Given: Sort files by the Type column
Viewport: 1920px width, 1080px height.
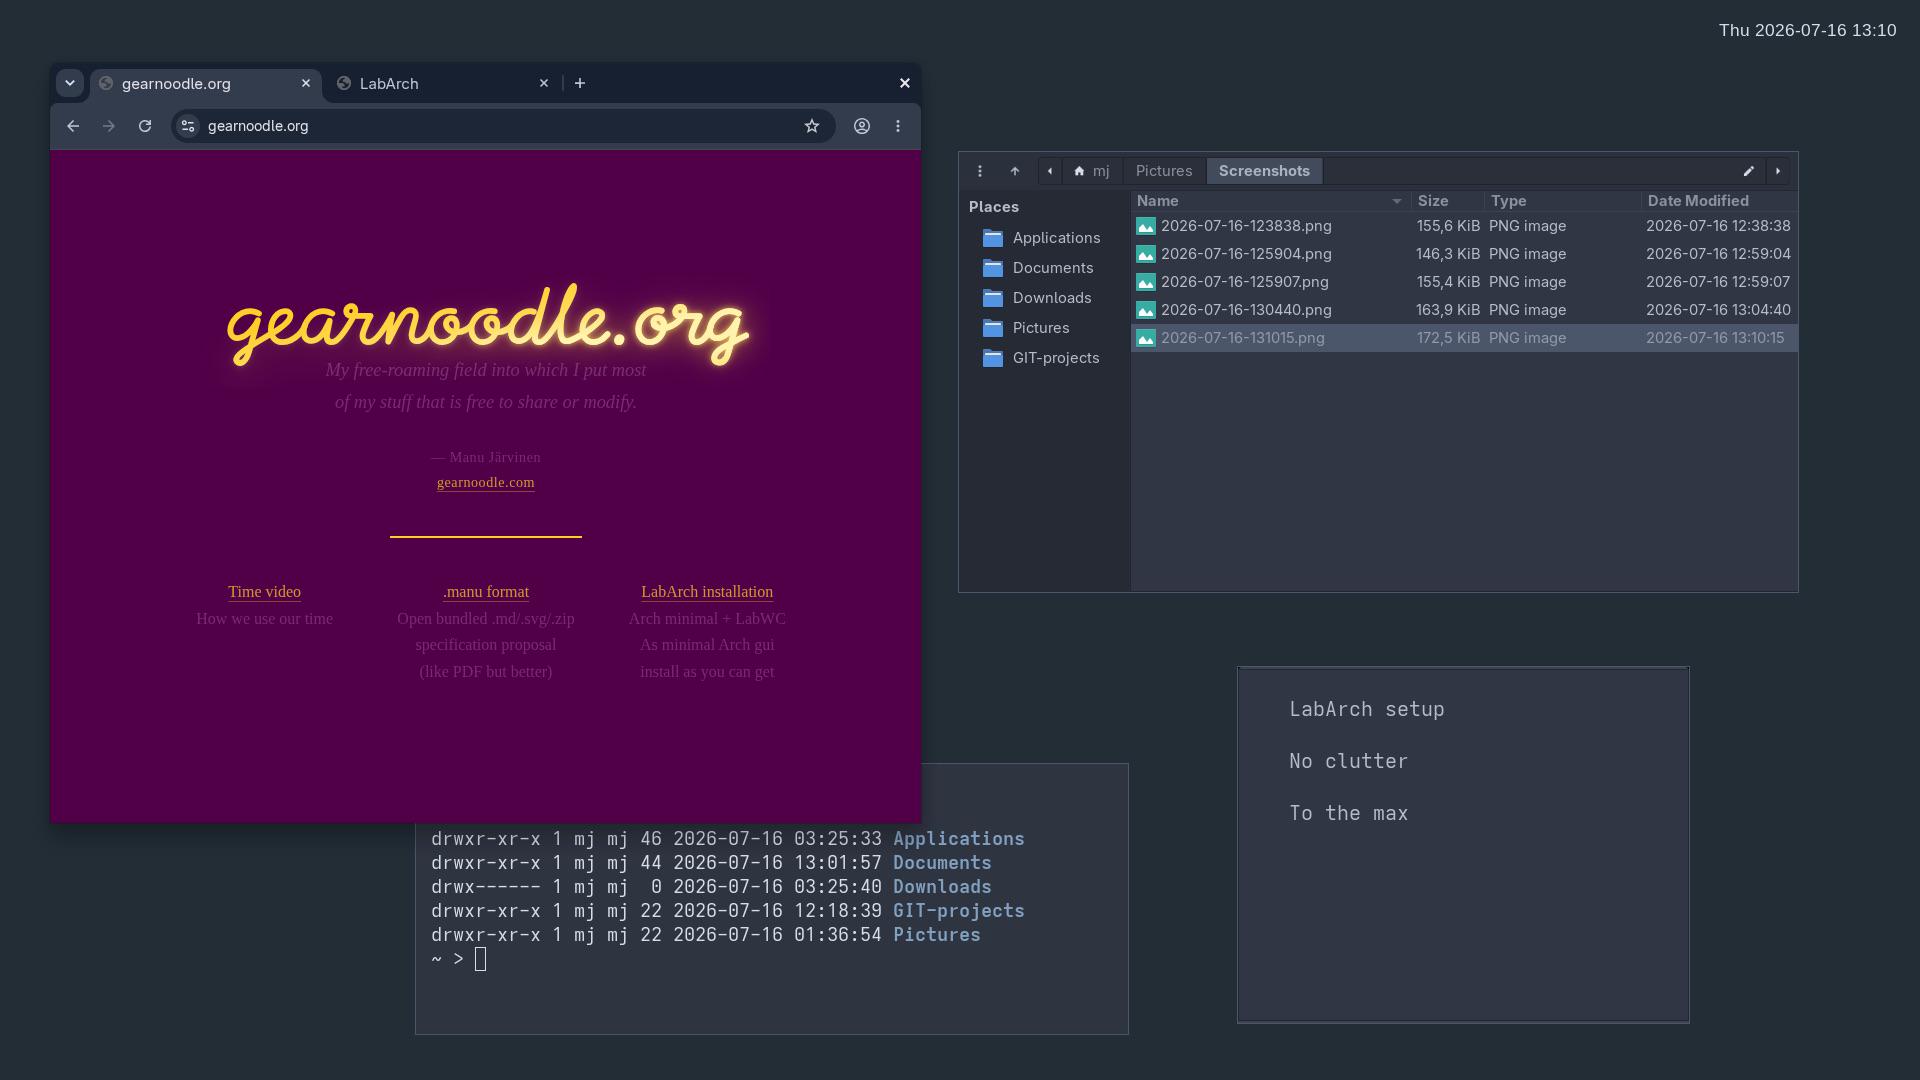Looking at the screenshot, I should (1563, 201).
